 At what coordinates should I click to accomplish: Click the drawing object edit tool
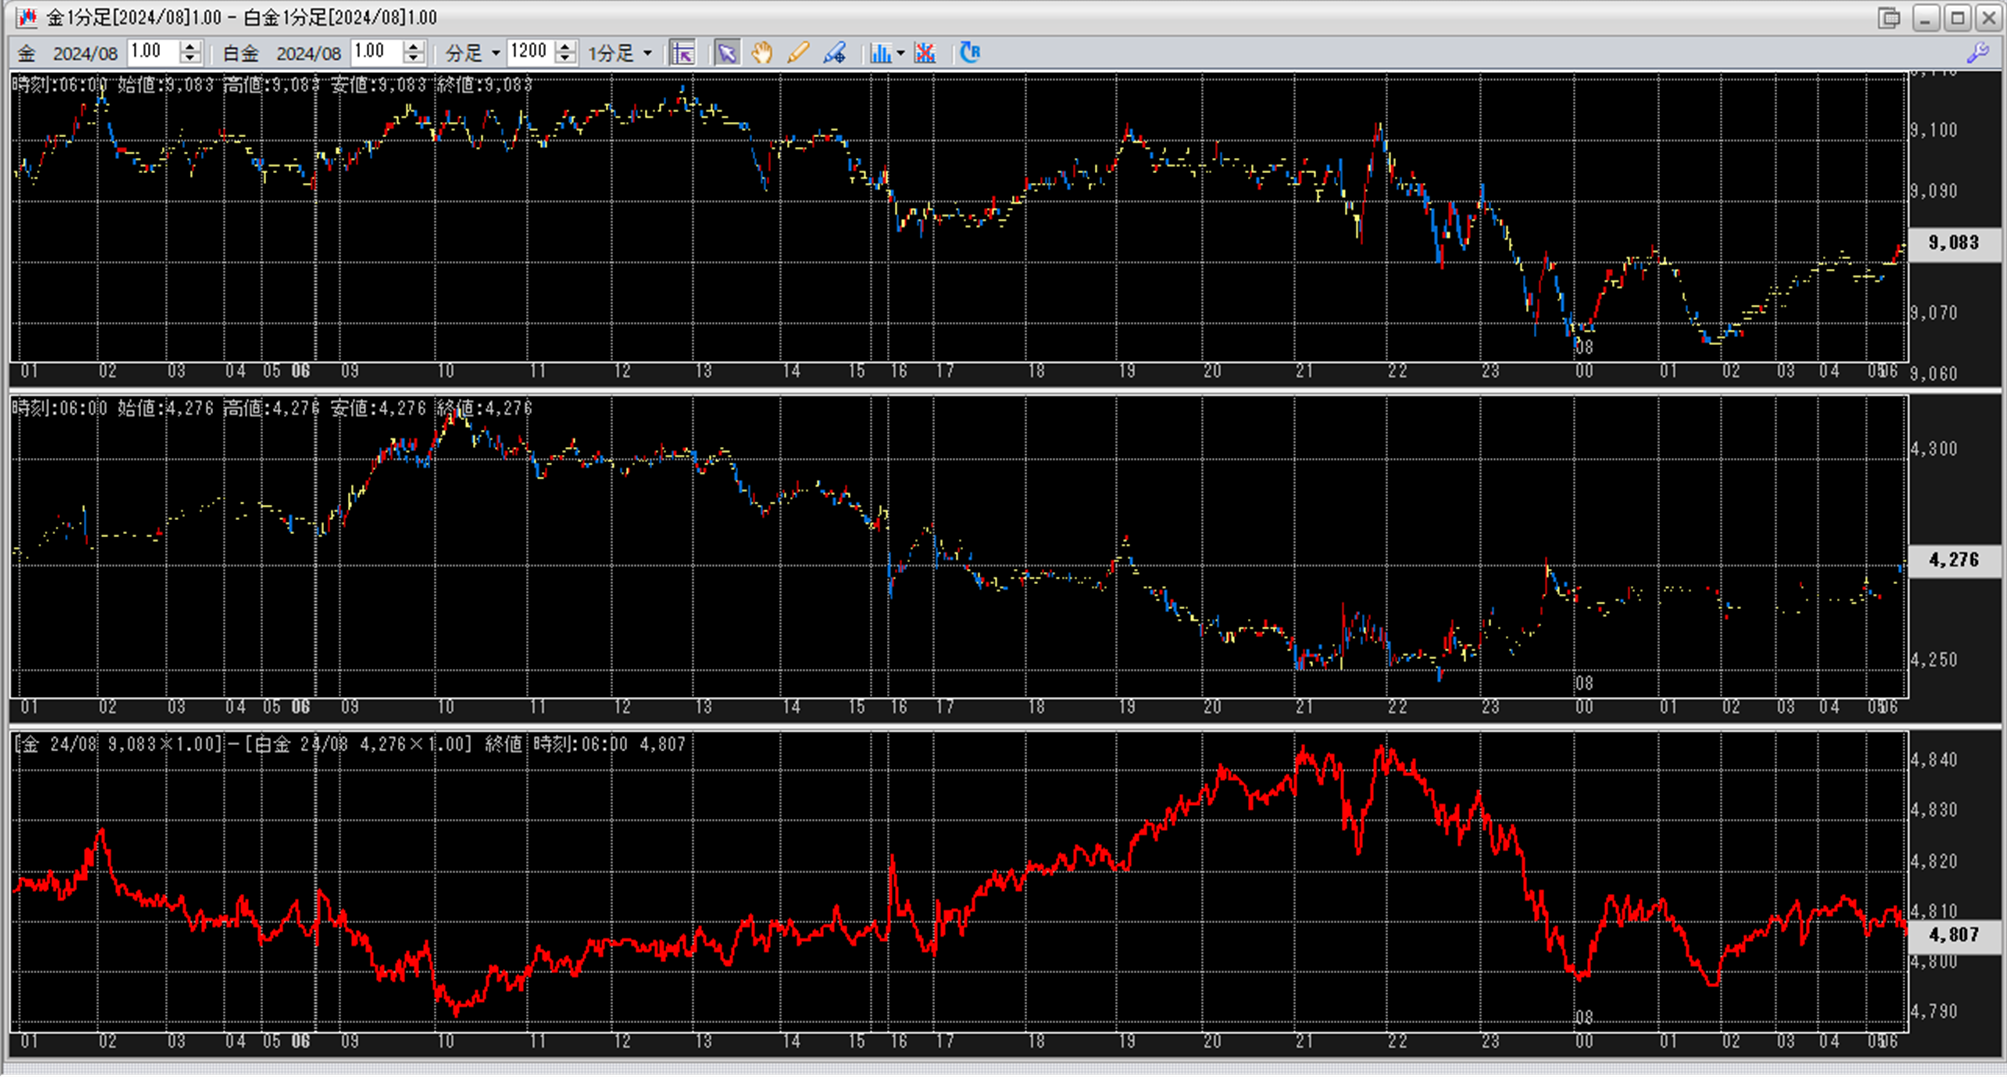[834, 53]
